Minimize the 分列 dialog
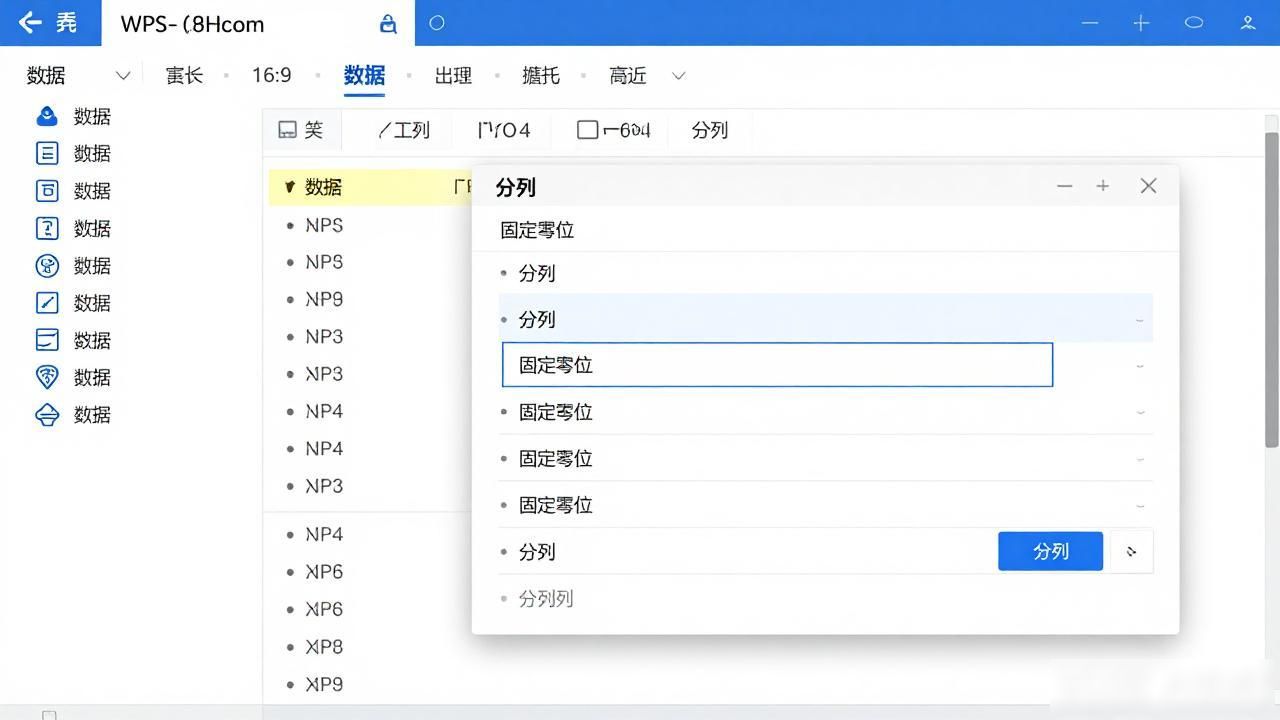The image size is (1280, 720). click(1065, 186)
